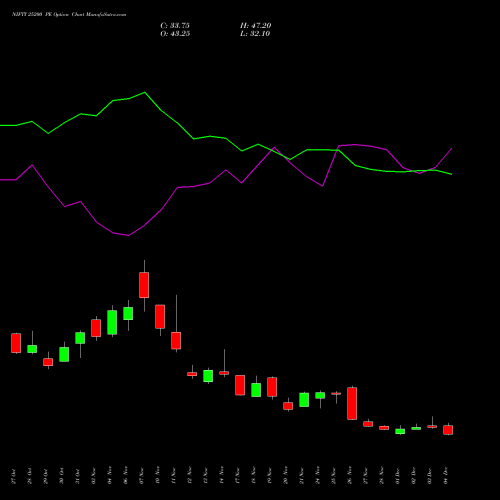
Task: Click the purple indicator line's lowest trough
Action: point(128,235)
